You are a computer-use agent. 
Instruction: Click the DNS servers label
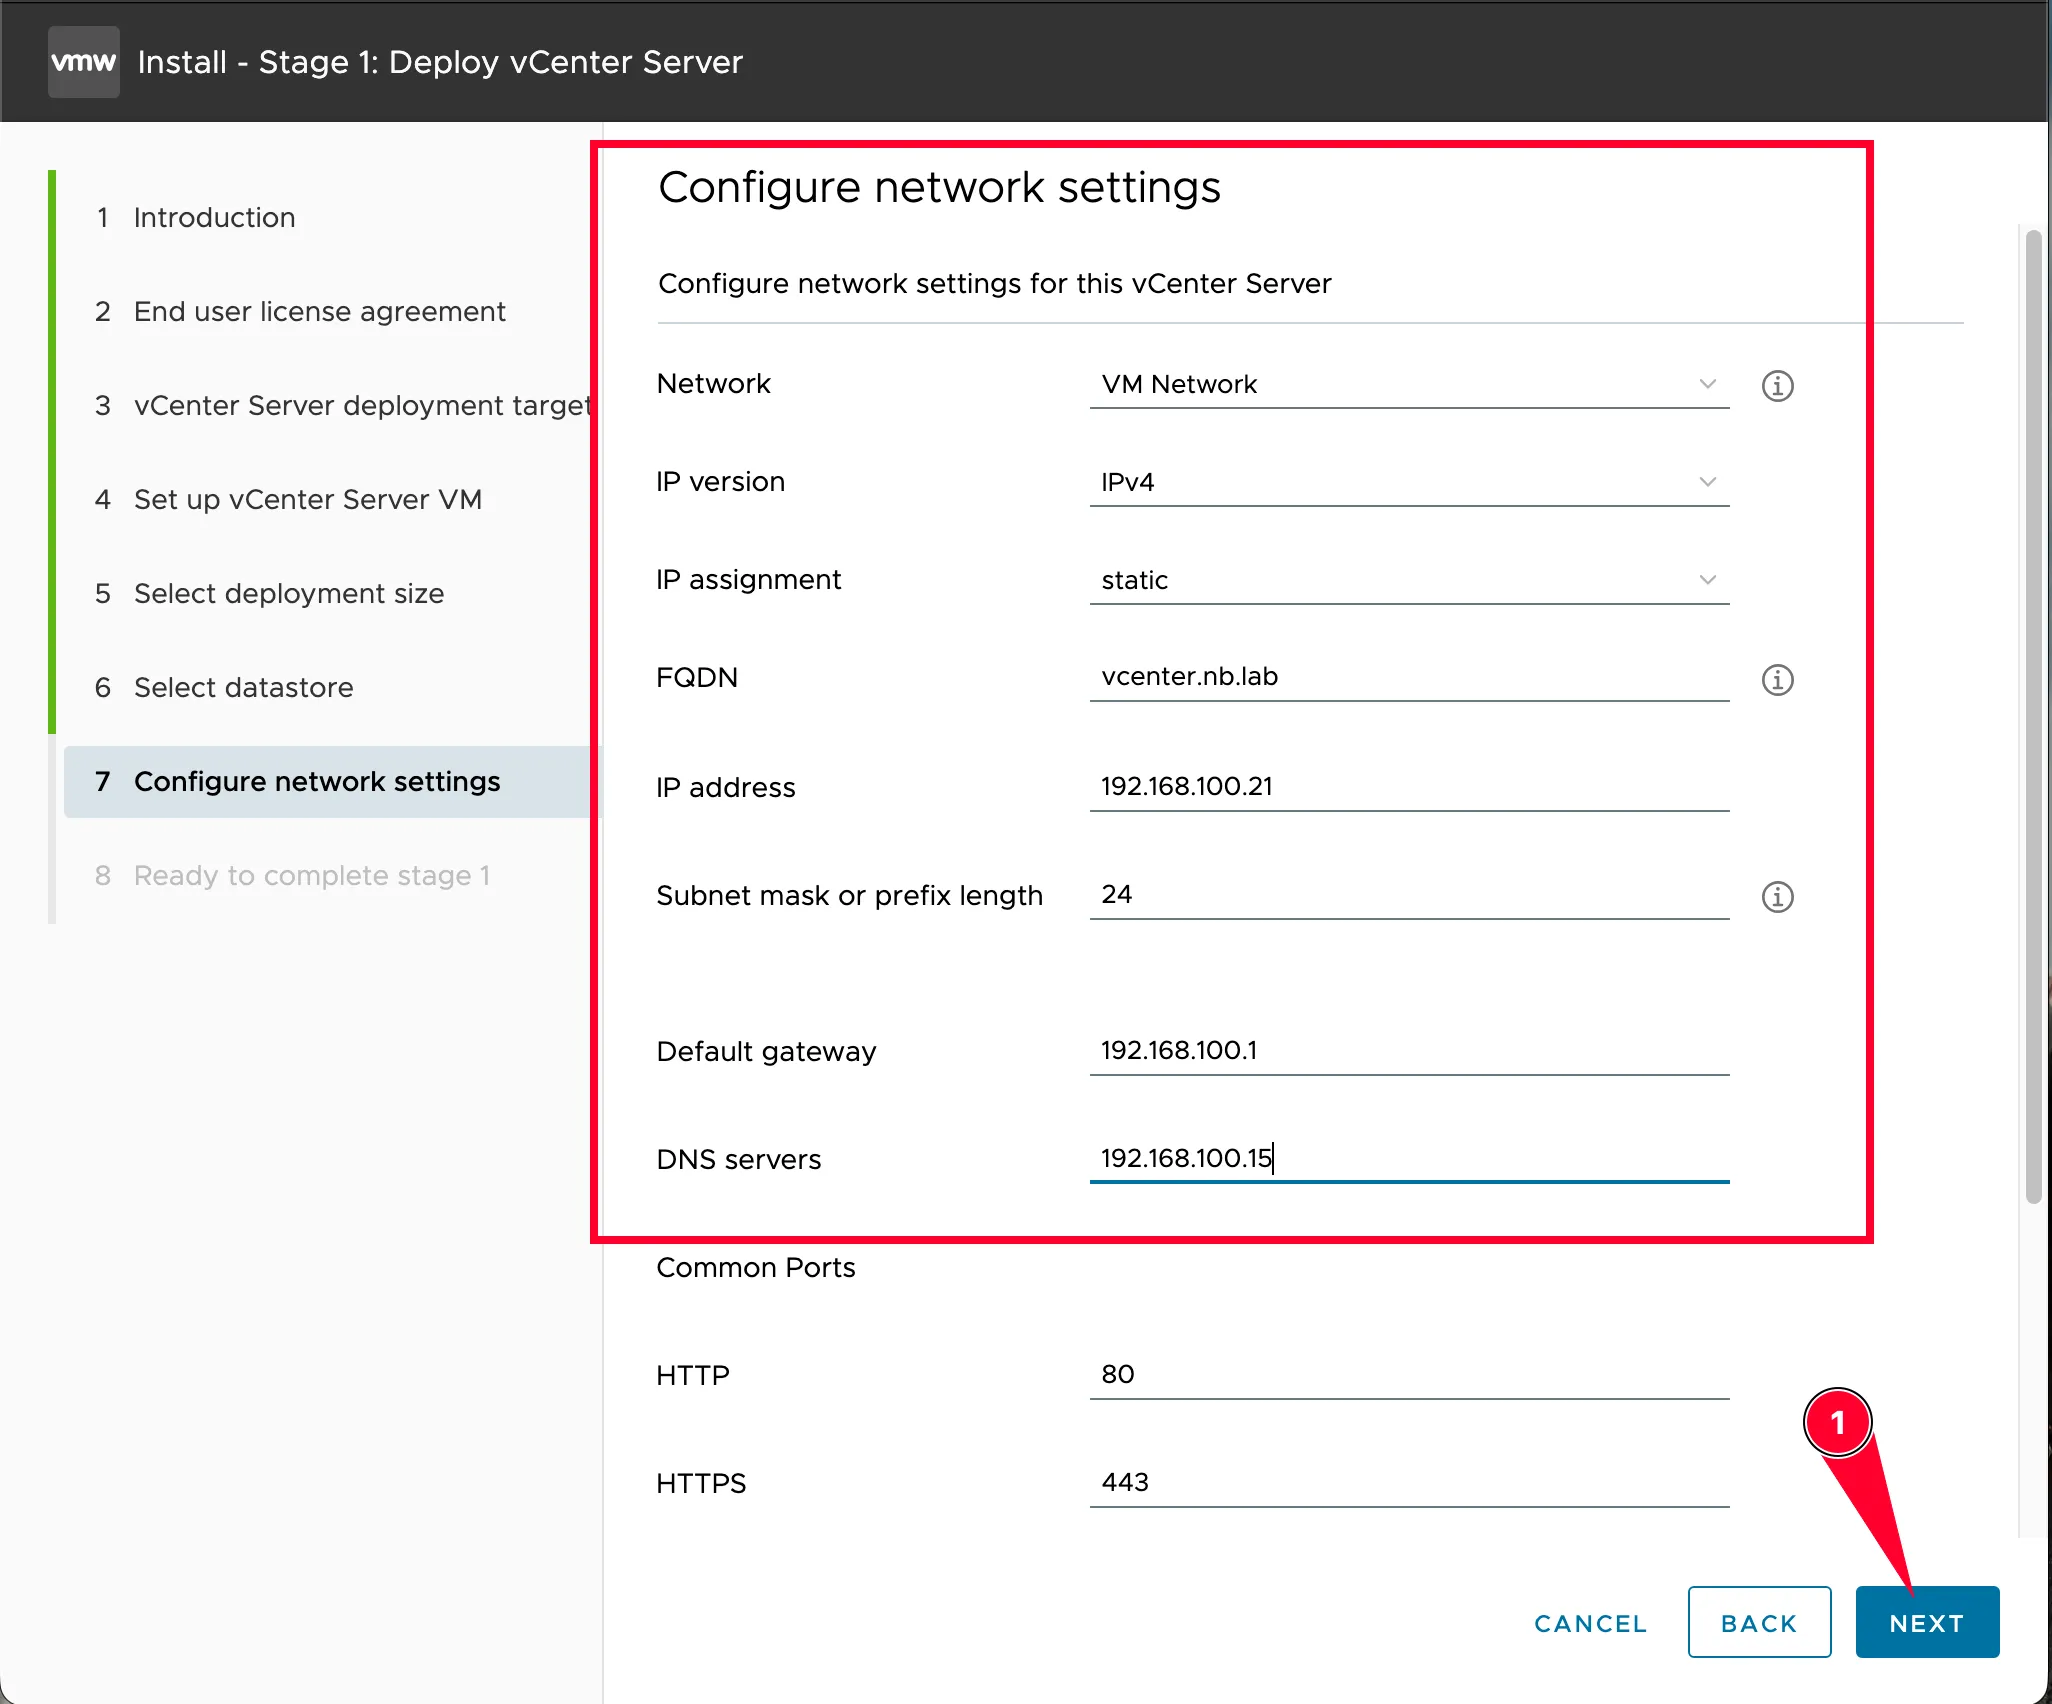point(739,1160)
